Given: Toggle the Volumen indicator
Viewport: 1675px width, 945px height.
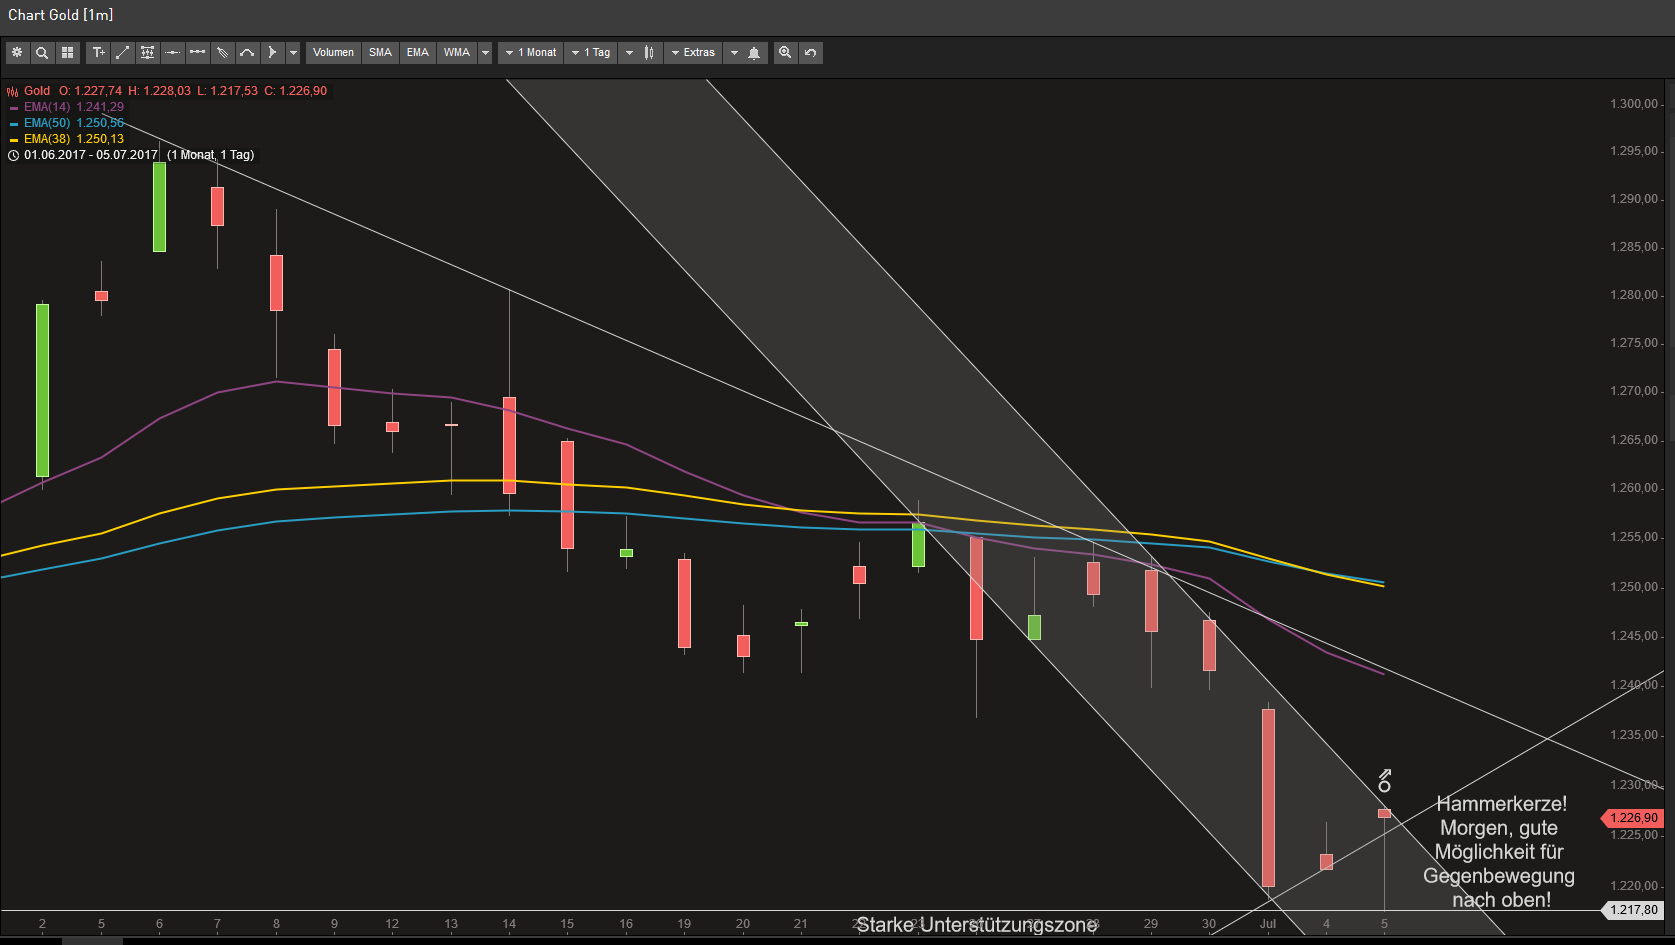Looking at the screenshot, I should coord(333,52).
